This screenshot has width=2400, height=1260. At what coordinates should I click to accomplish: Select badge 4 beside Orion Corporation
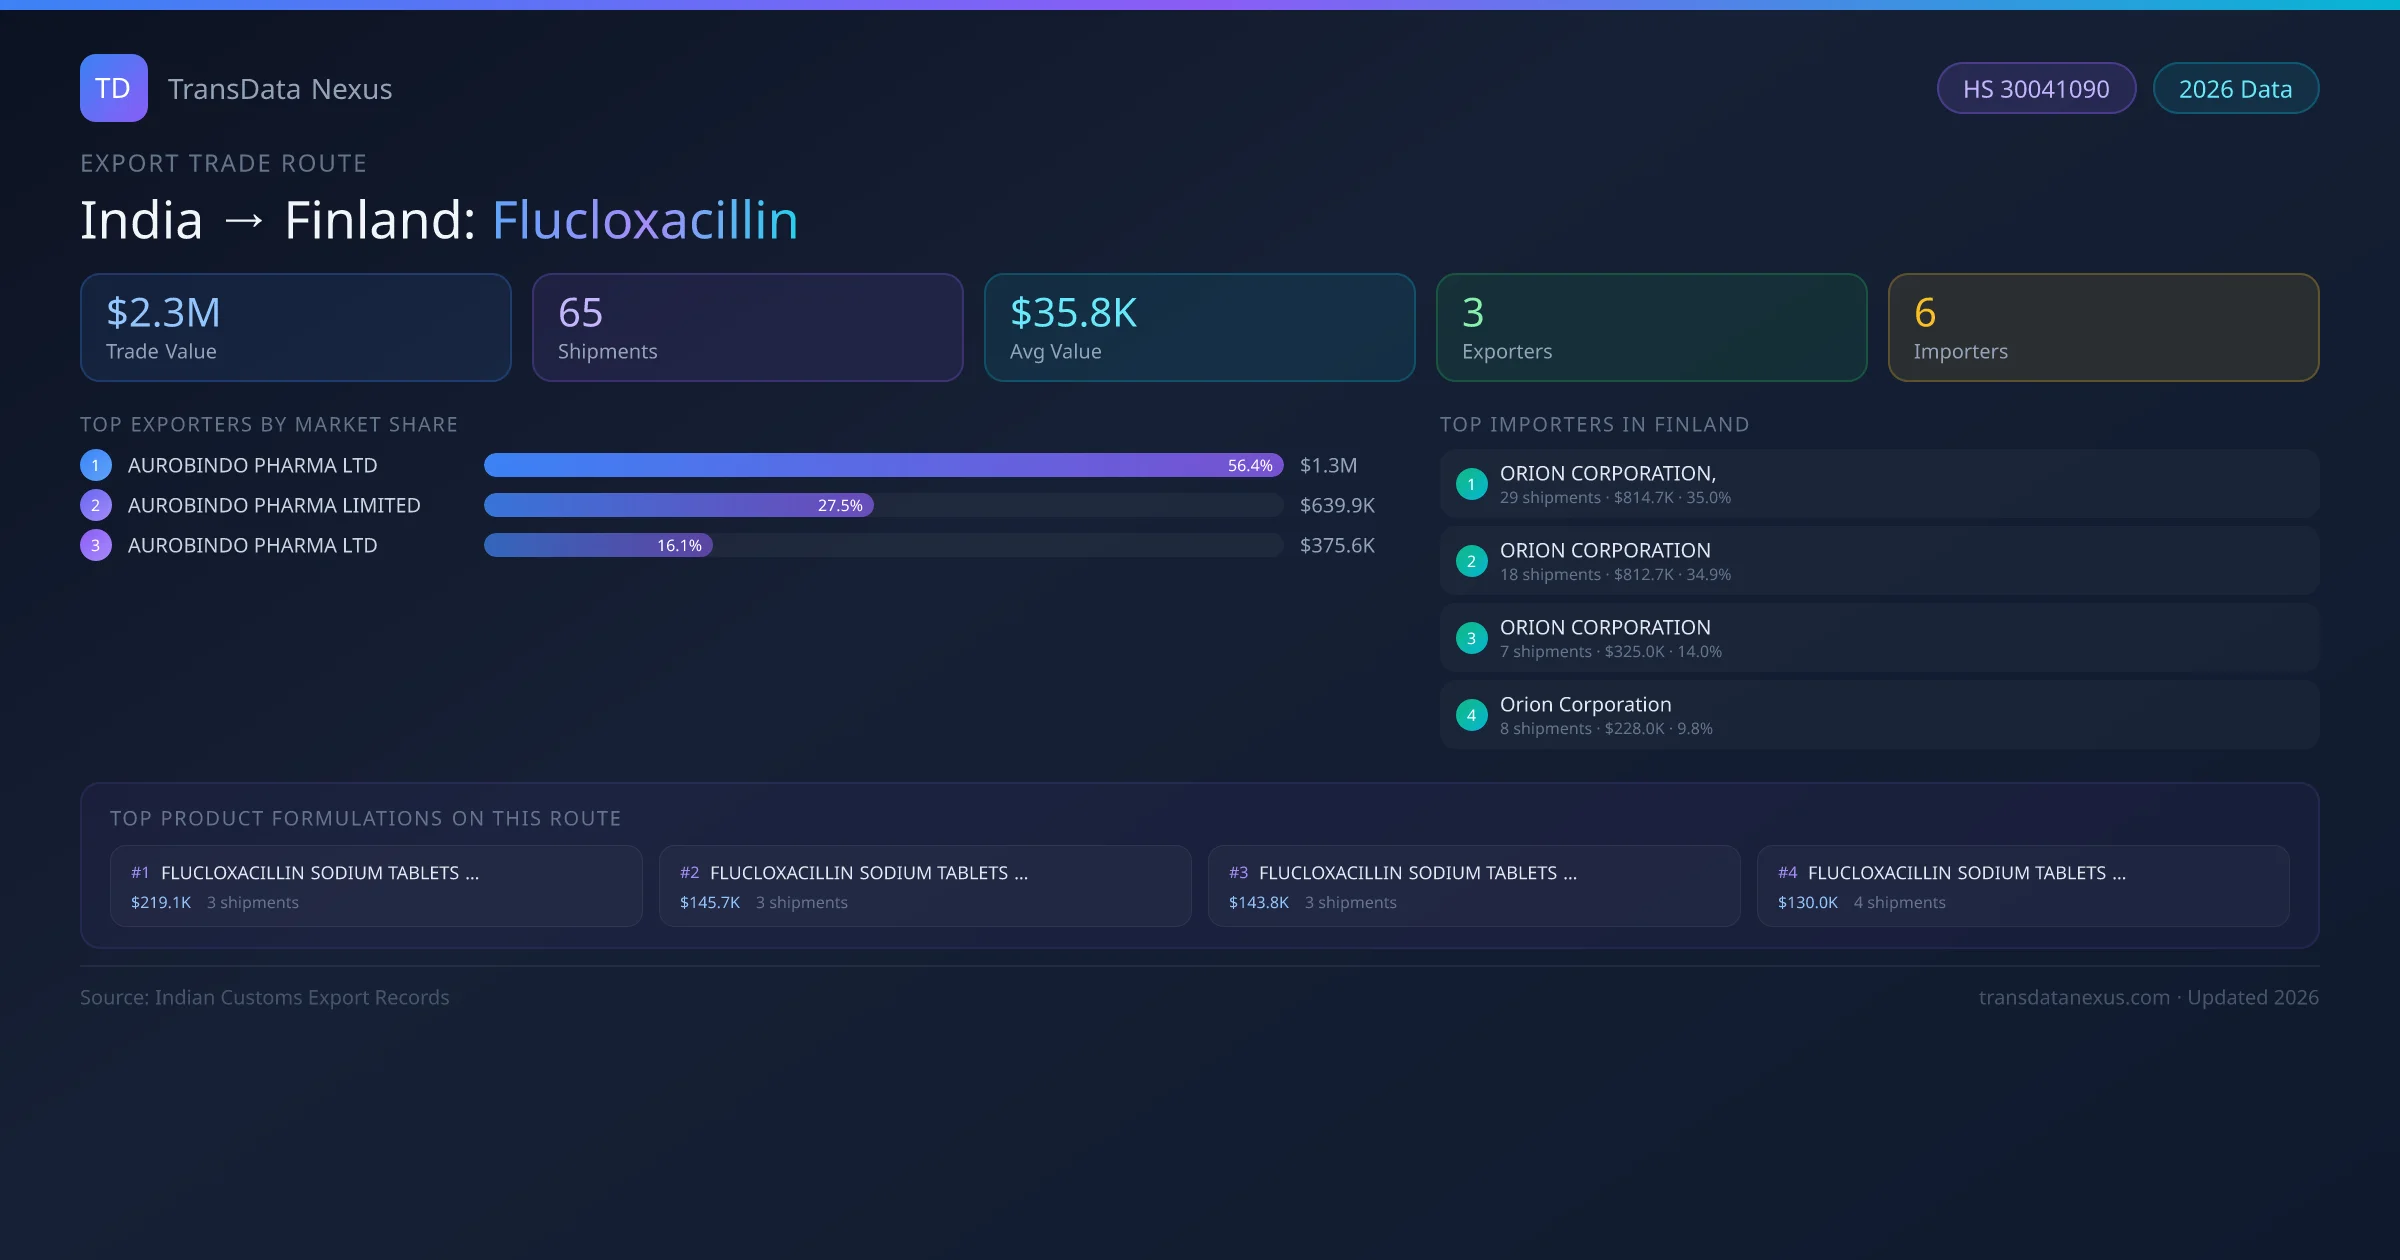[x=1471, y=715]
